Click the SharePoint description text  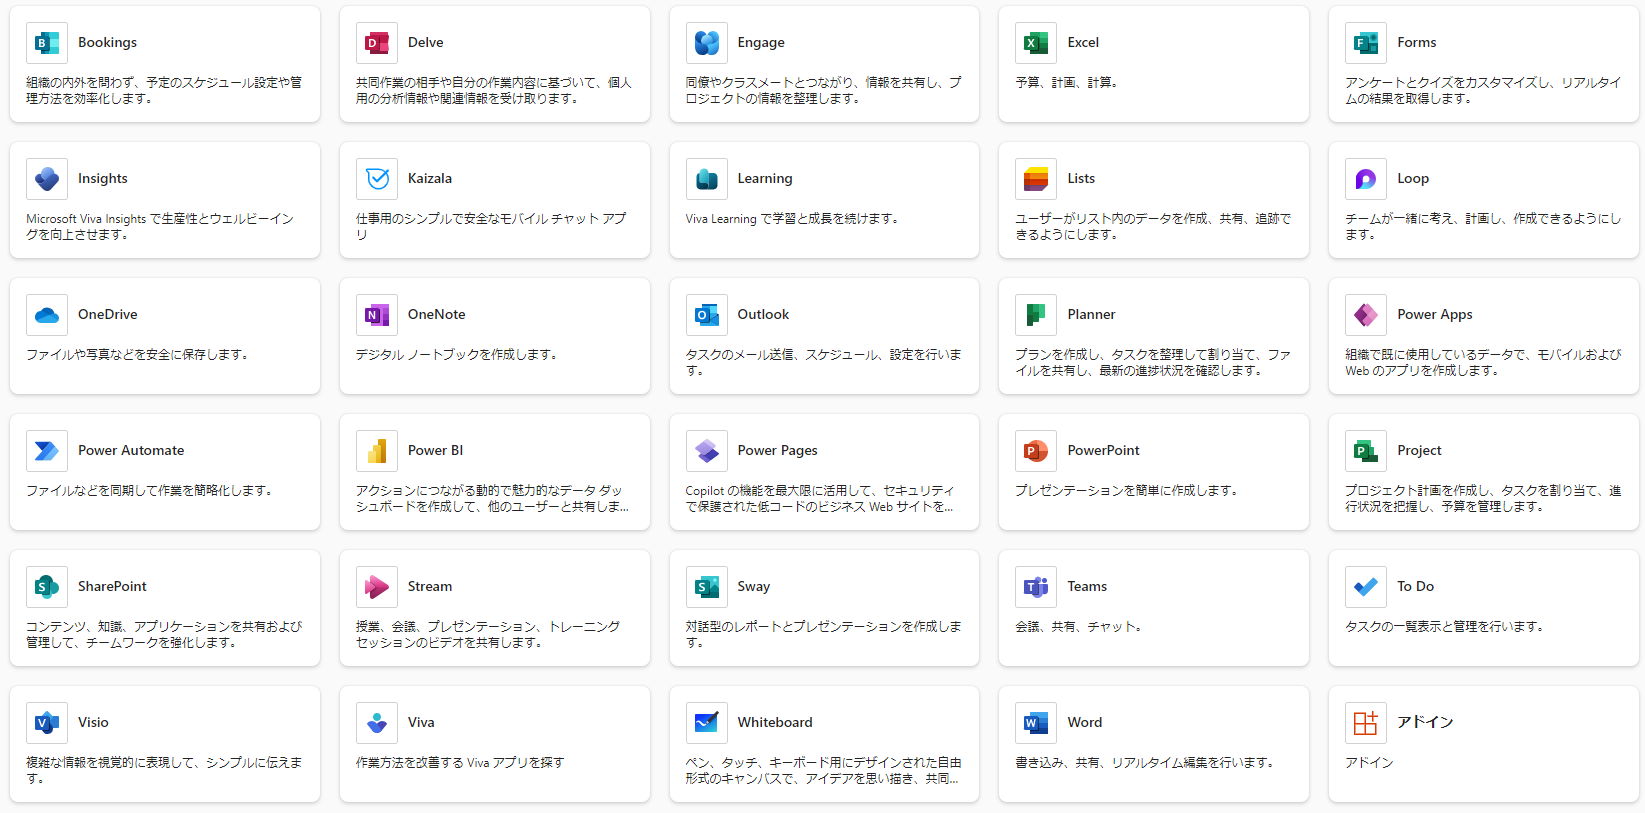point(164,634)
